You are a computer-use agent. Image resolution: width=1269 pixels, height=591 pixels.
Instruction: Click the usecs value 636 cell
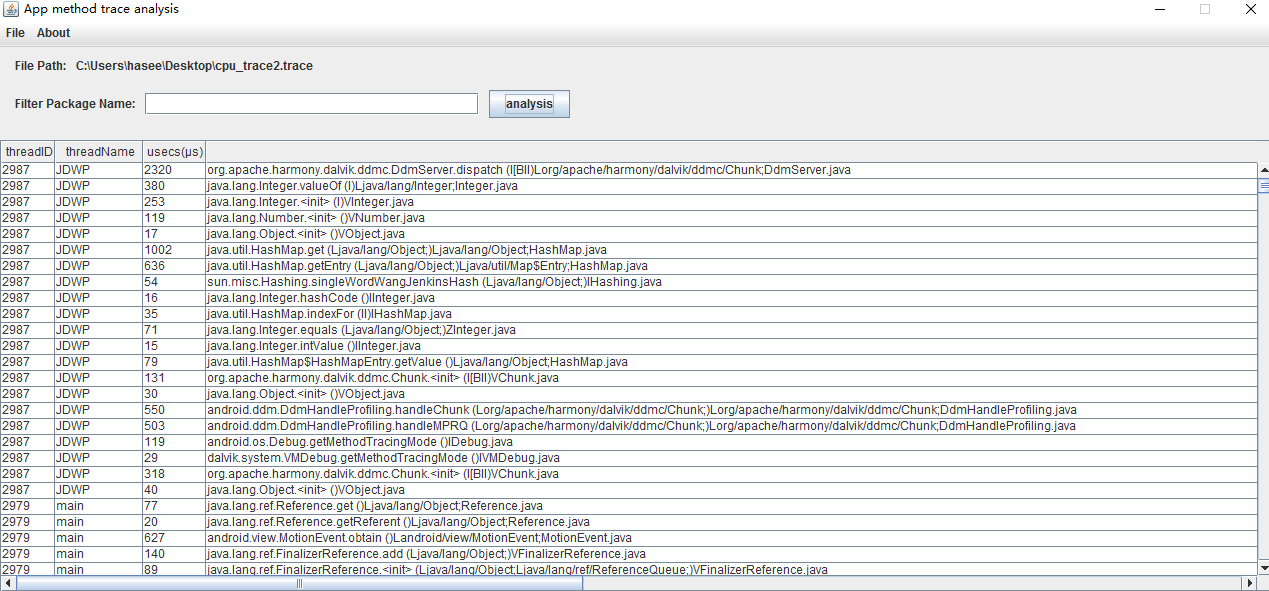pos(174,266)
